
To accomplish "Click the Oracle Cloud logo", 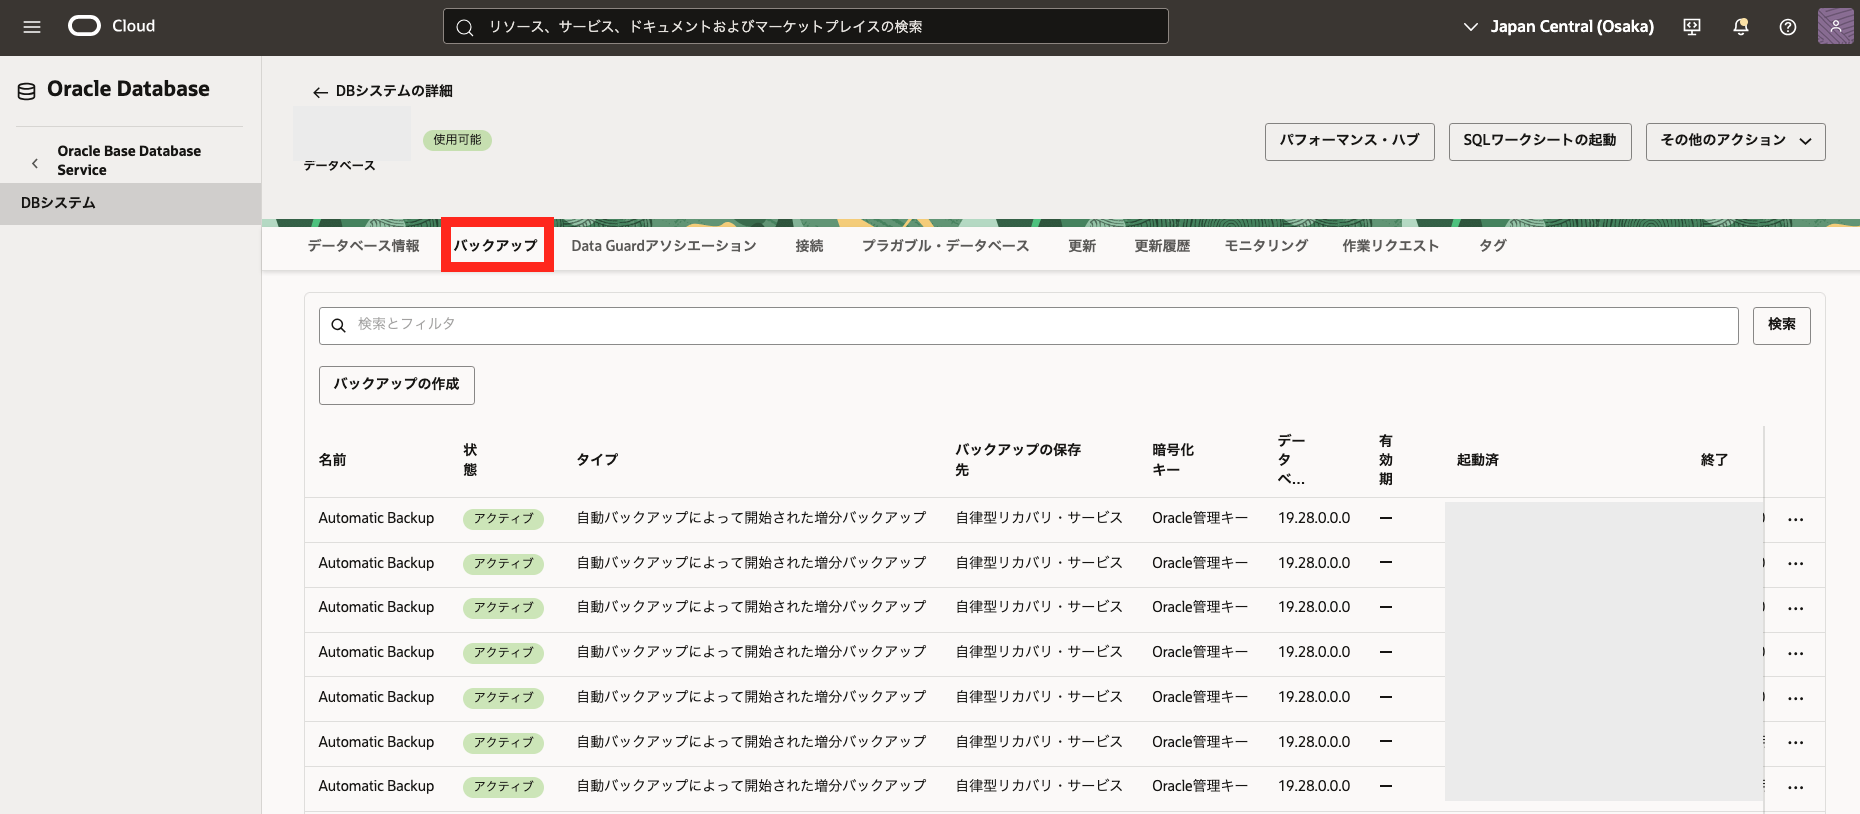I will pos(85,26).
